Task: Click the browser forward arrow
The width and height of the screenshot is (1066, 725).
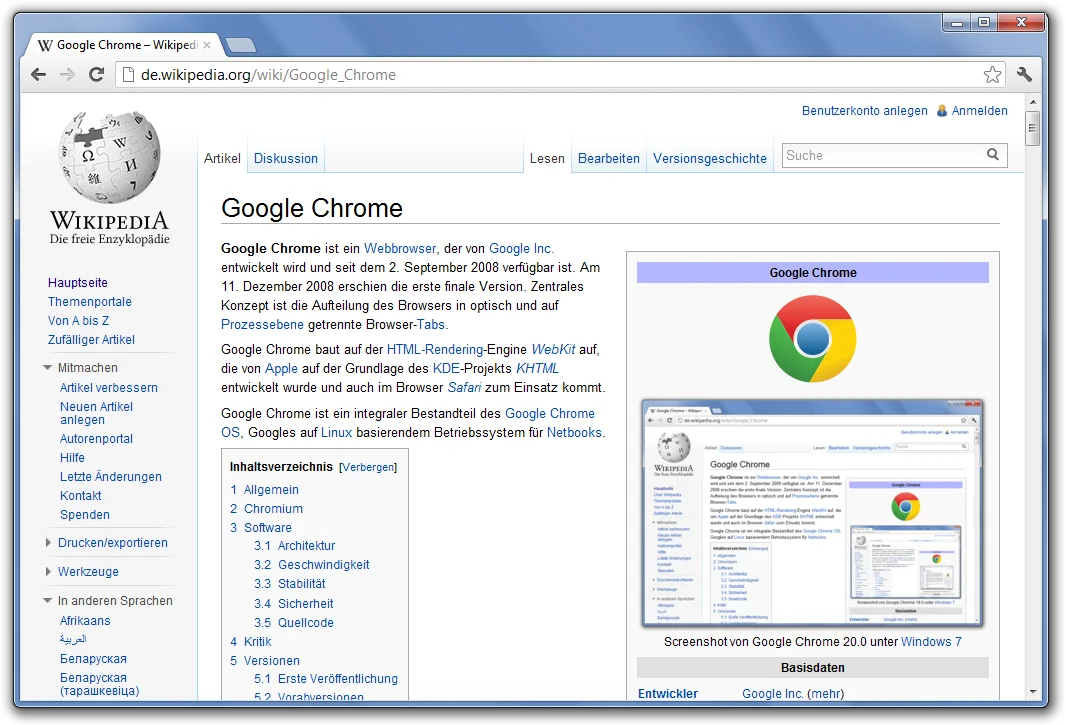Action: pos(67,75)
